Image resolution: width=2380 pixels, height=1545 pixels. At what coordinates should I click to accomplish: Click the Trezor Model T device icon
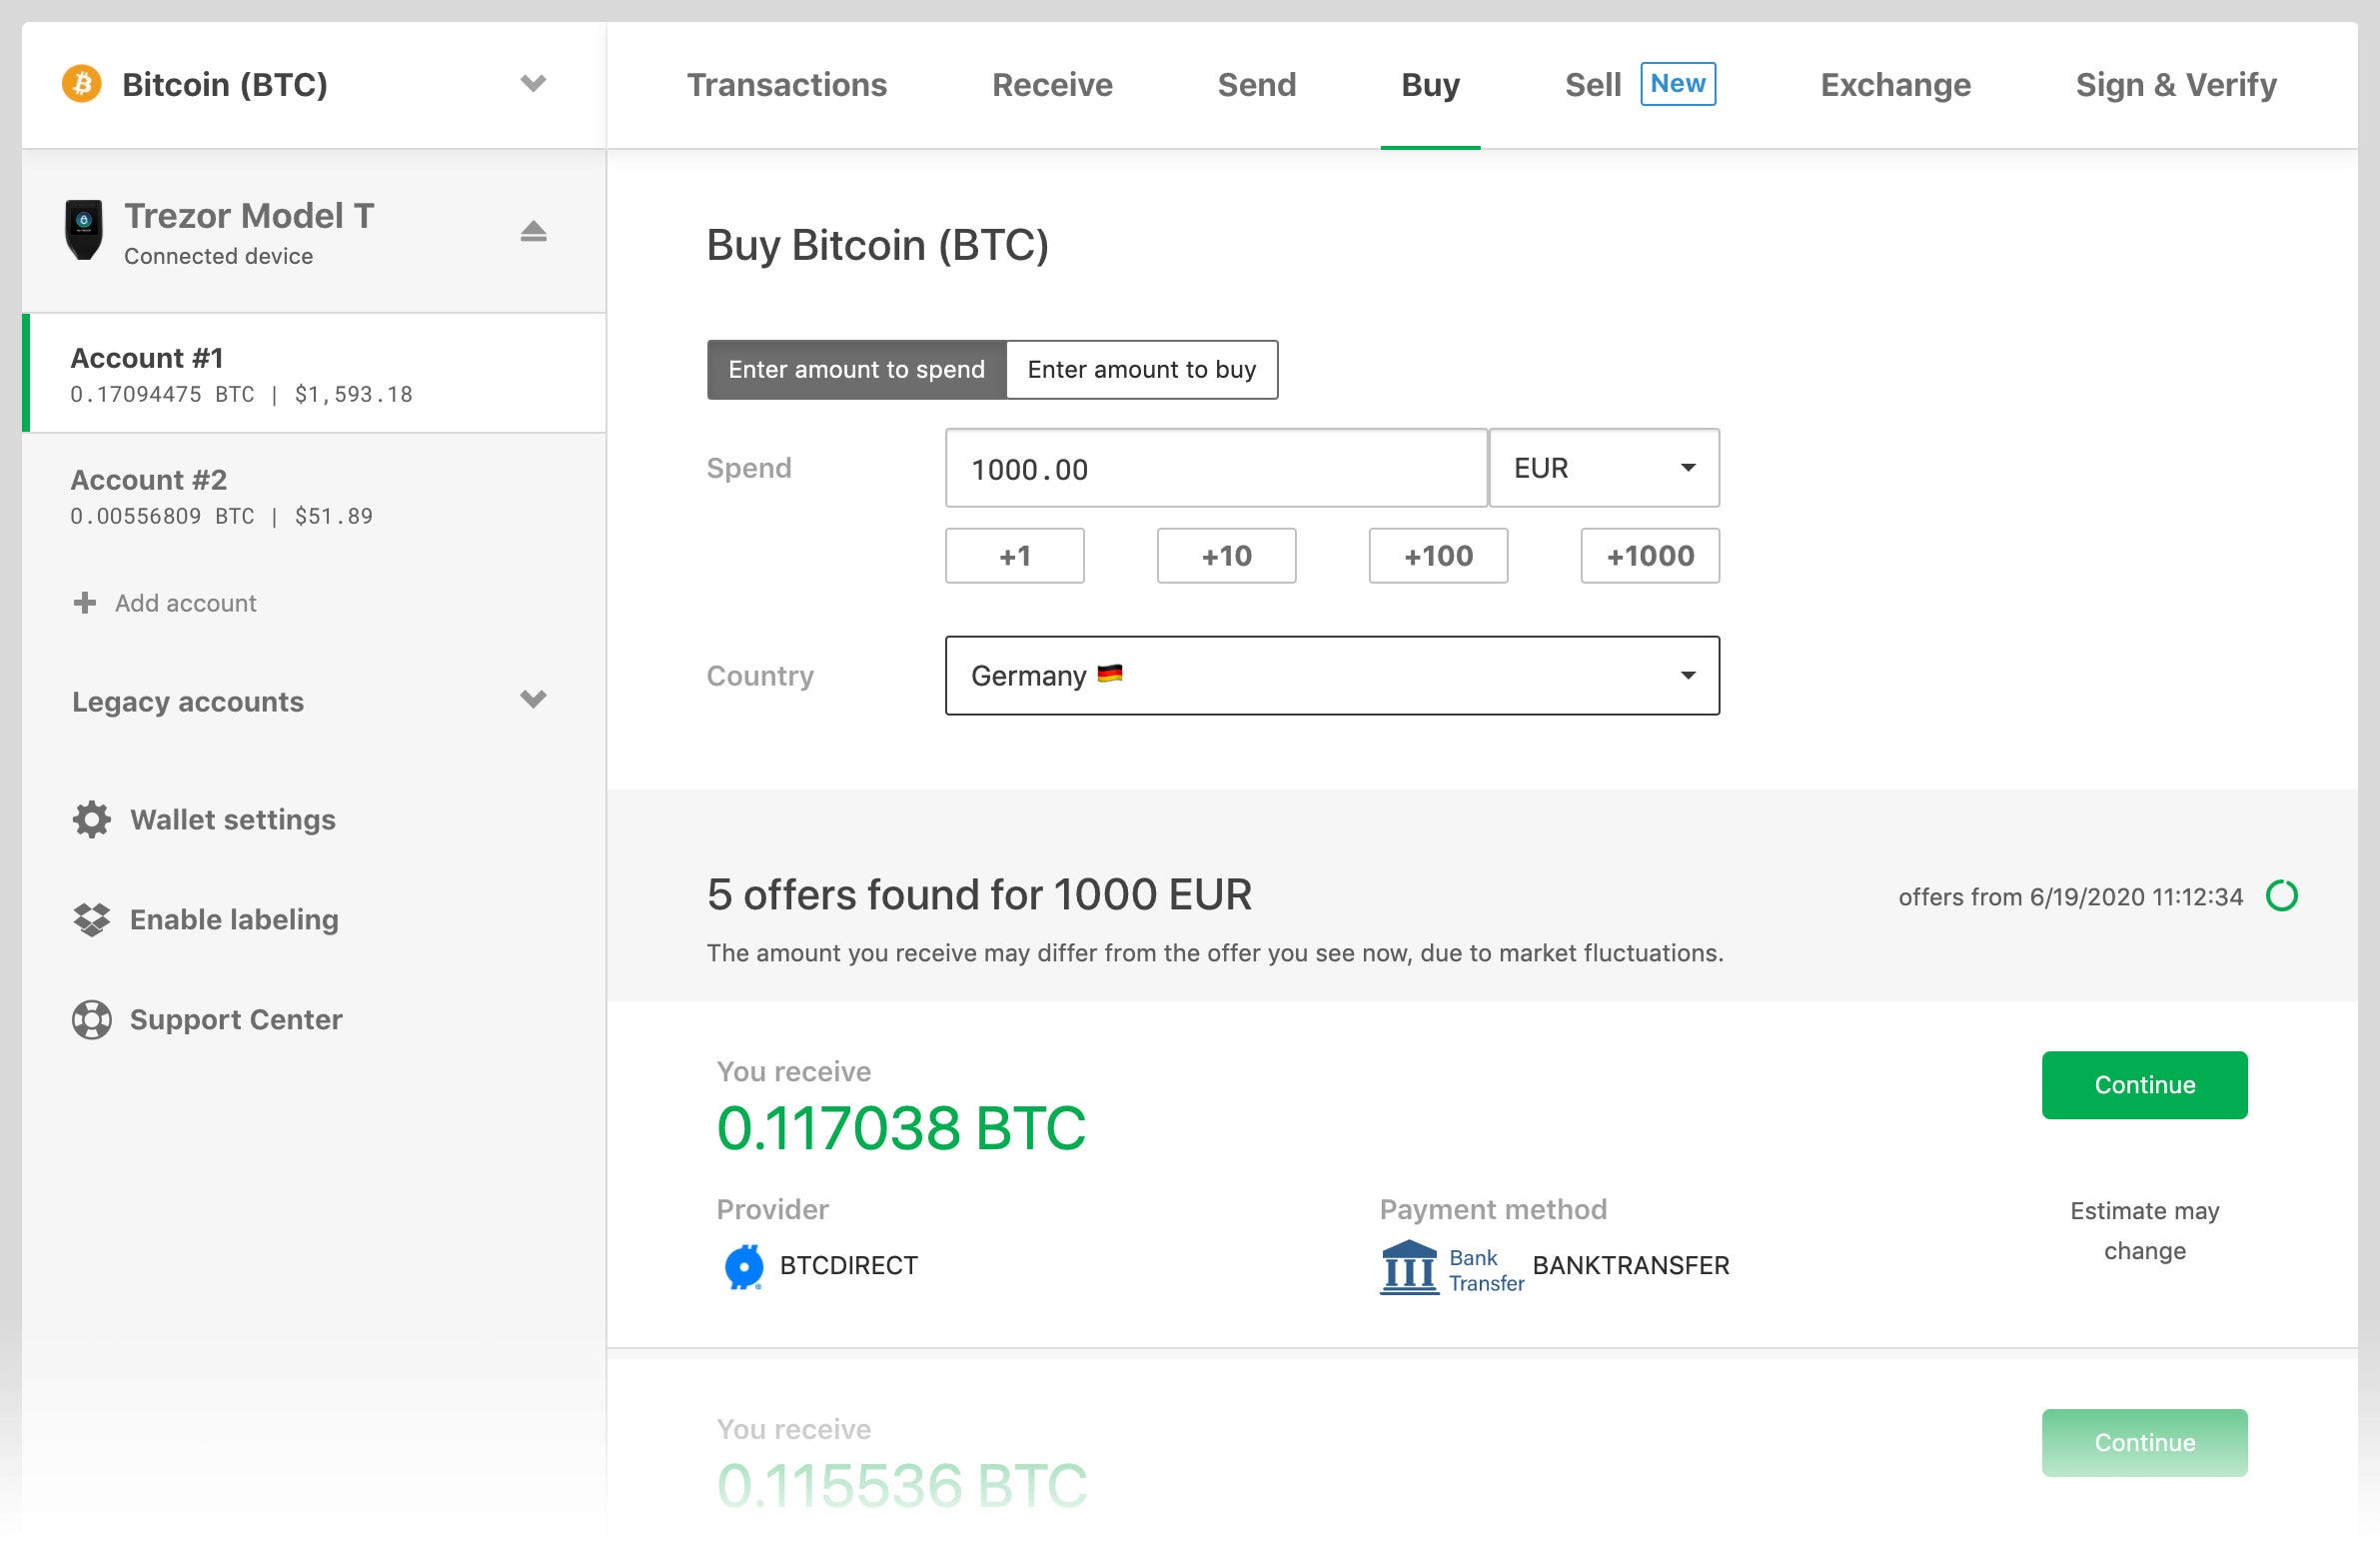84,230
